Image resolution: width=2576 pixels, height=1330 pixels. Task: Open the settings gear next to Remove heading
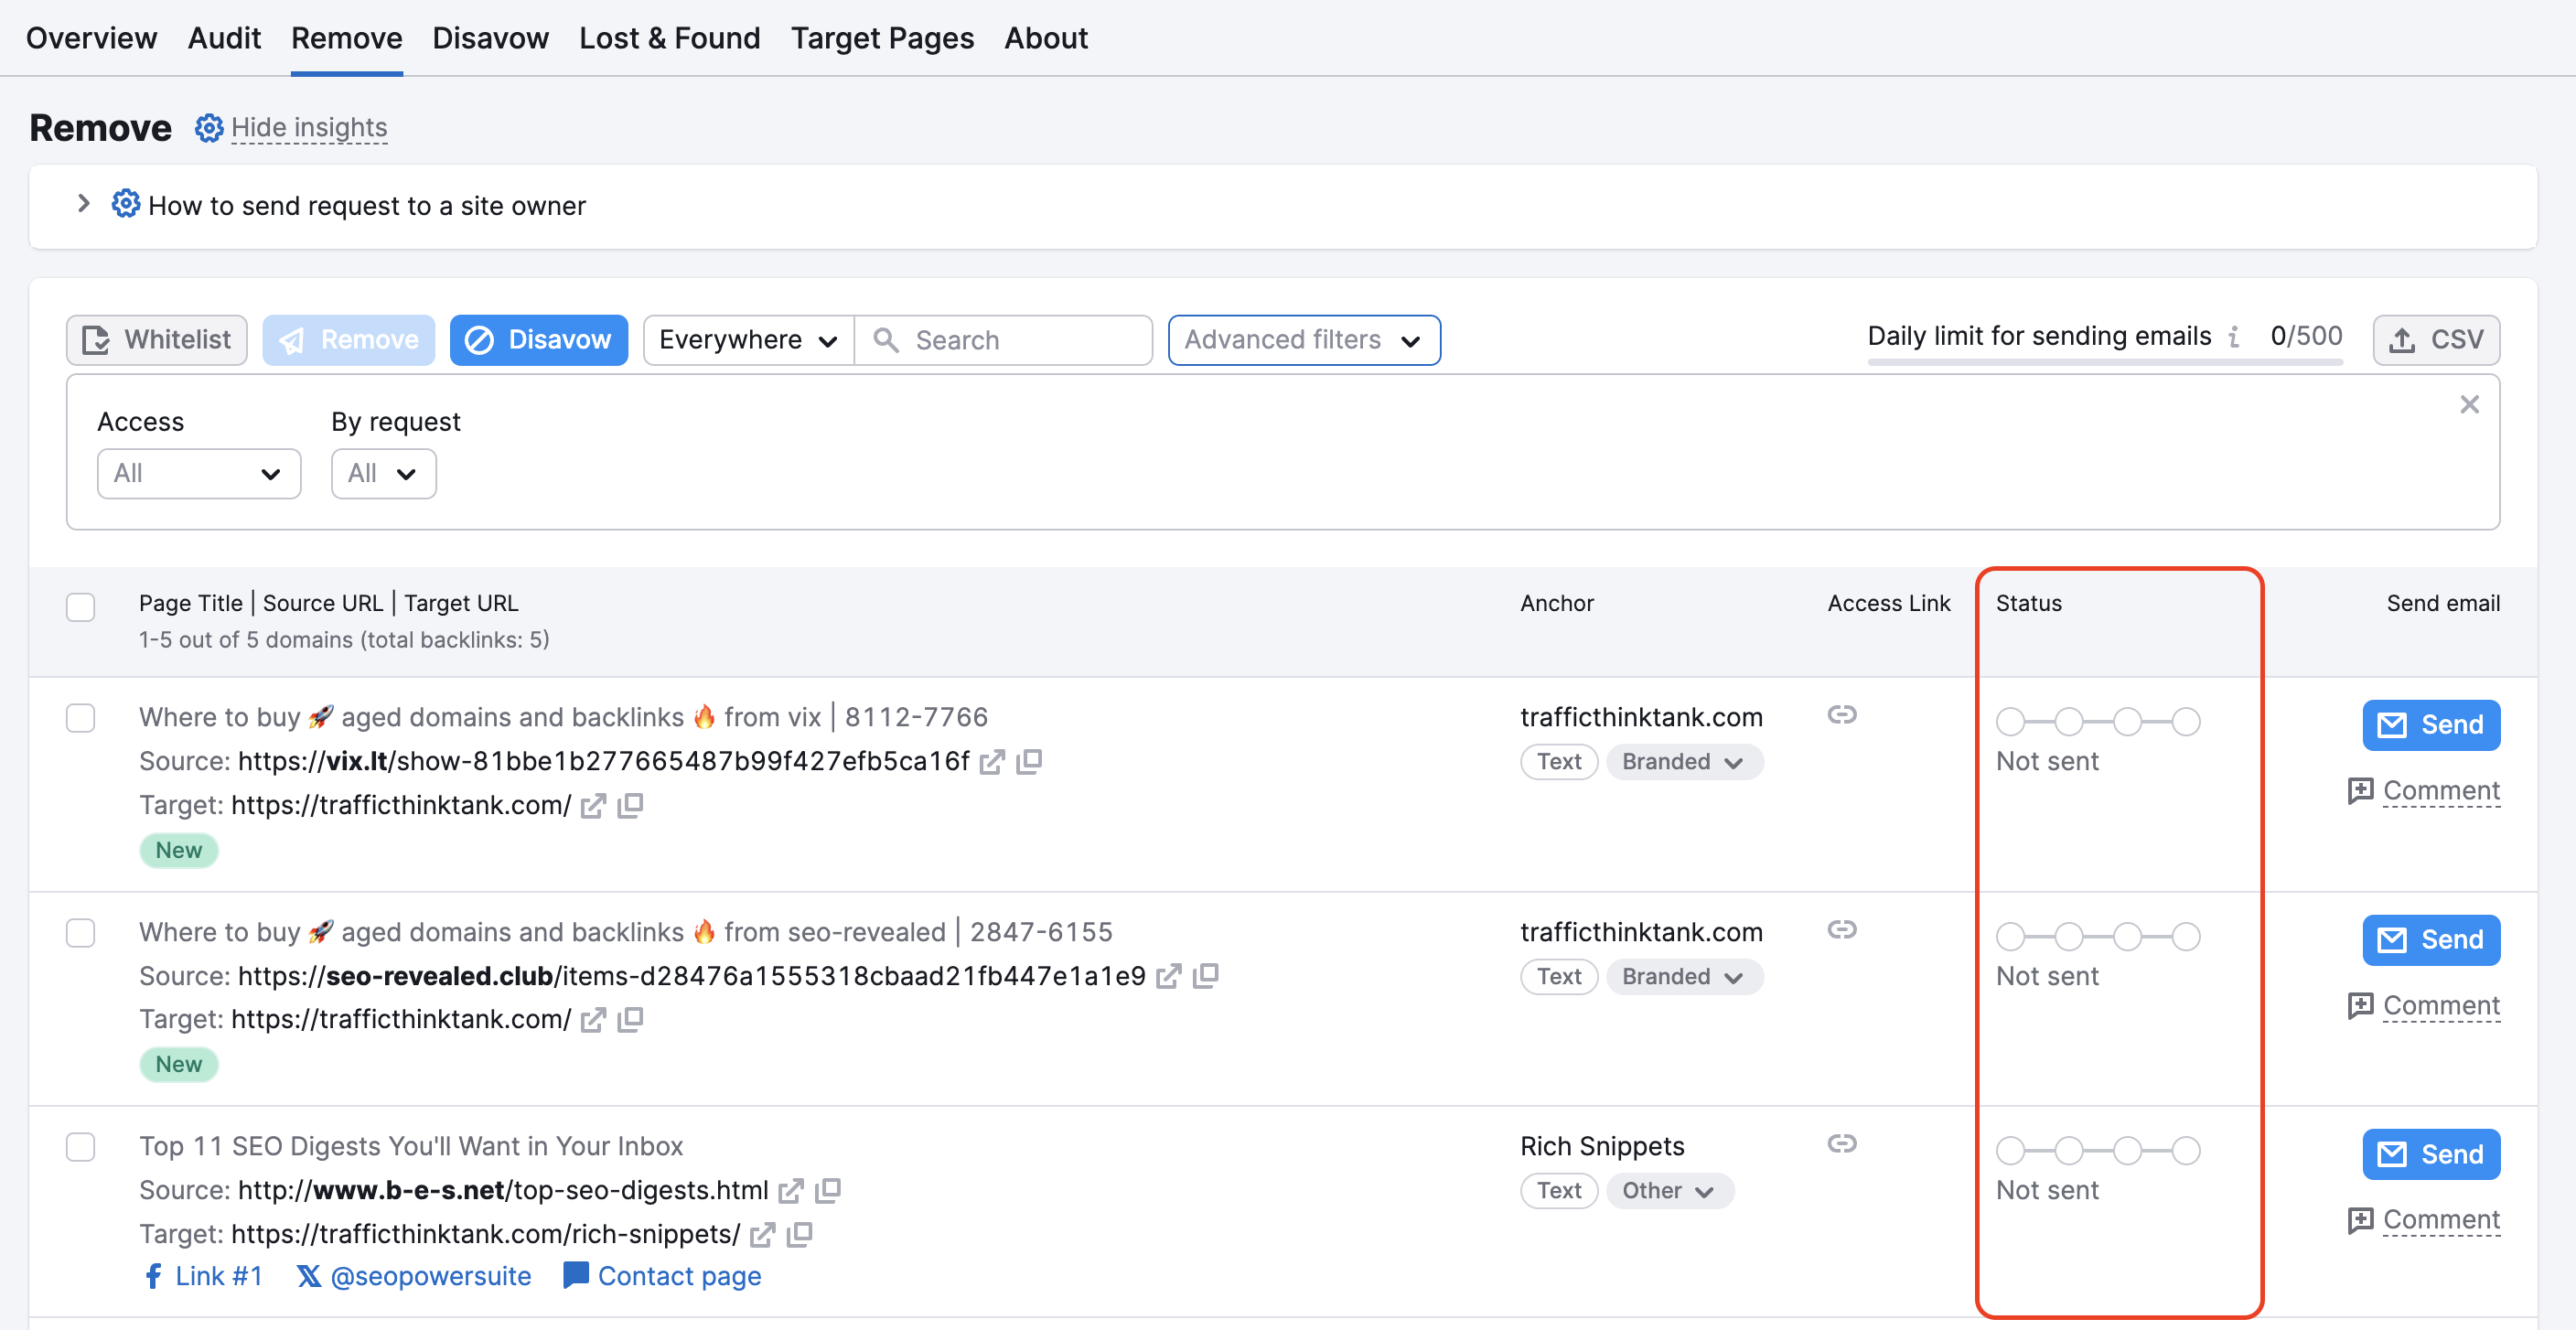(209, 127)
